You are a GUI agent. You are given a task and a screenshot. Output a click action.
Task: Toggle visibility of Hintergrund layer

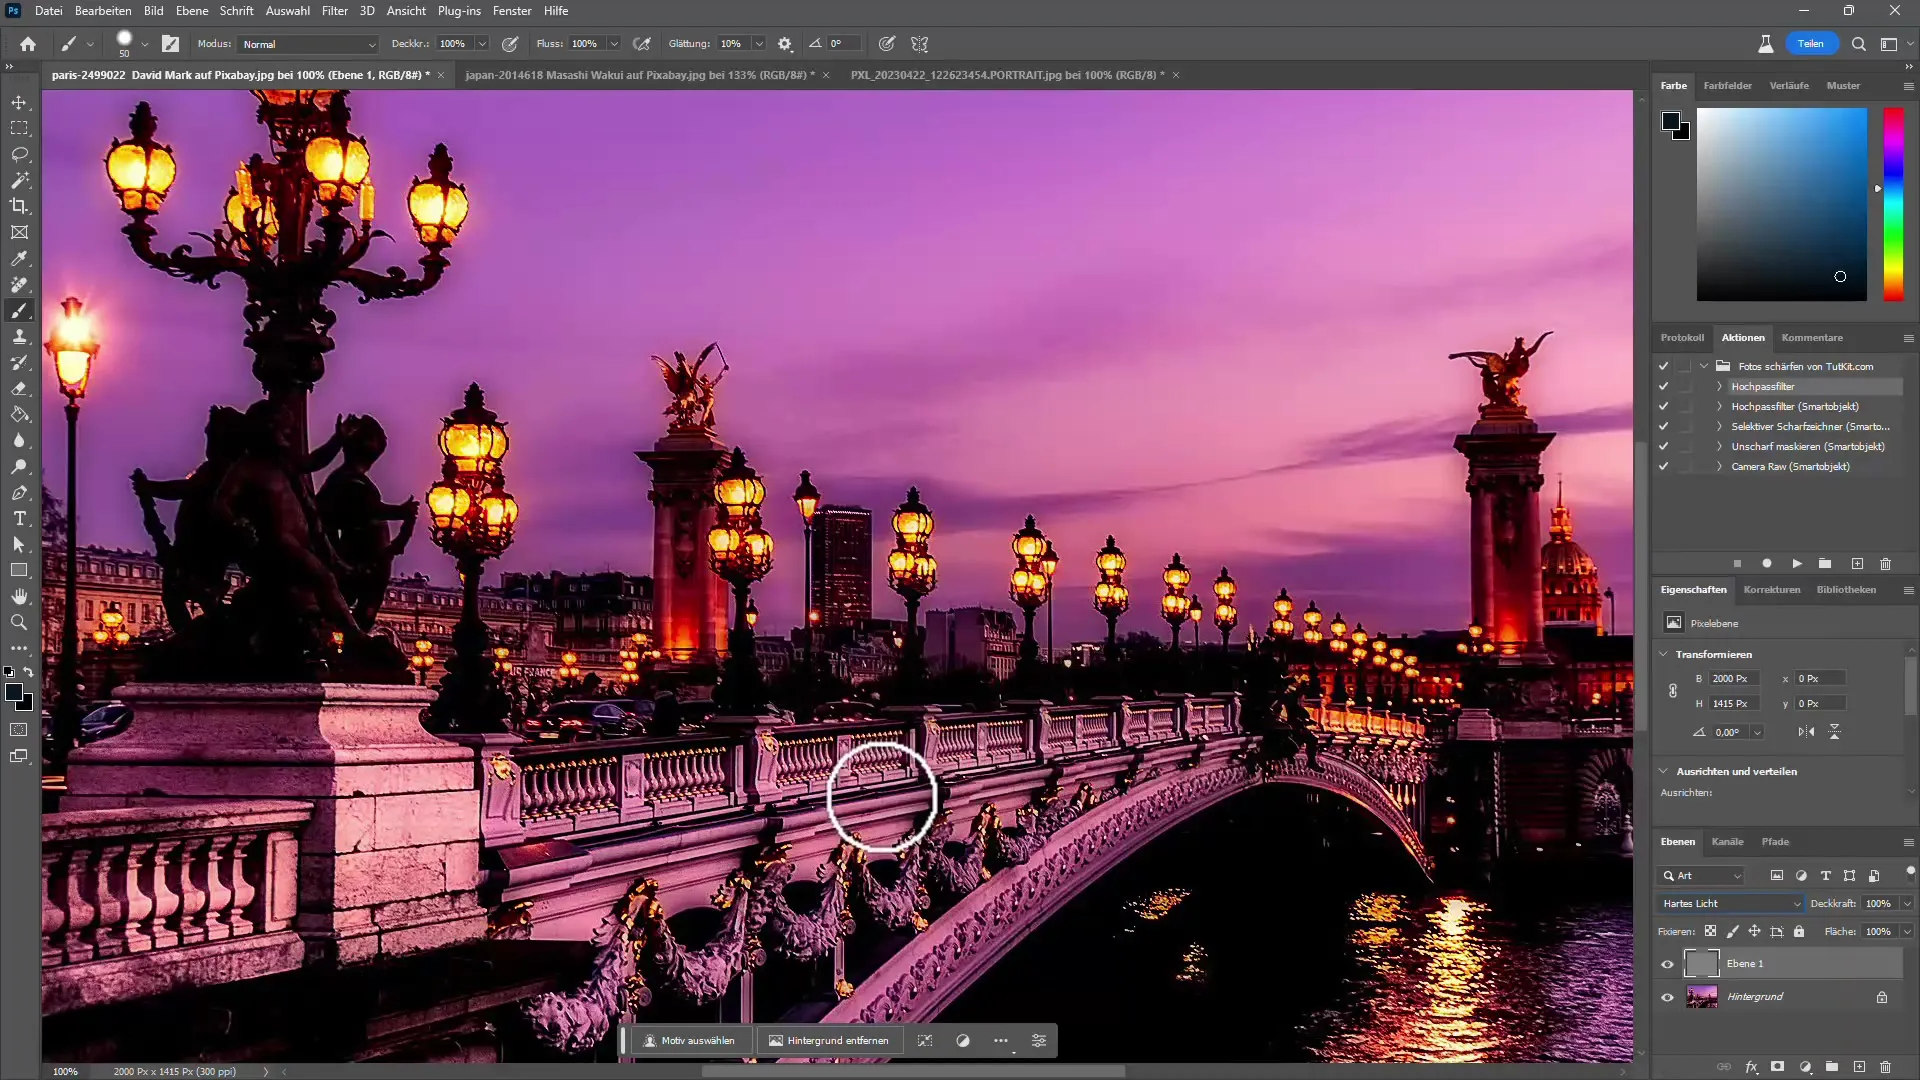pos(1665,998)
